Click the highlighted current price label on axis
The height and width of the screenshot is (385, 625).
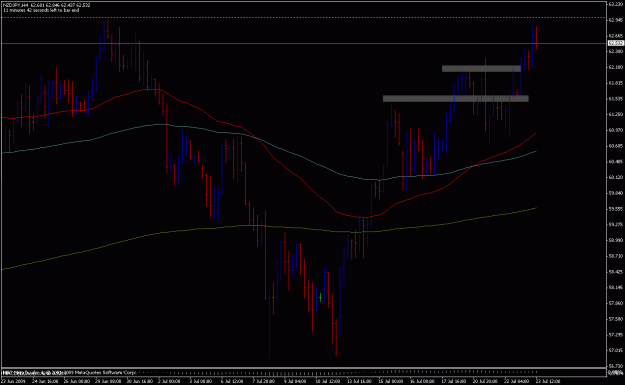click(x=616, y=43)
